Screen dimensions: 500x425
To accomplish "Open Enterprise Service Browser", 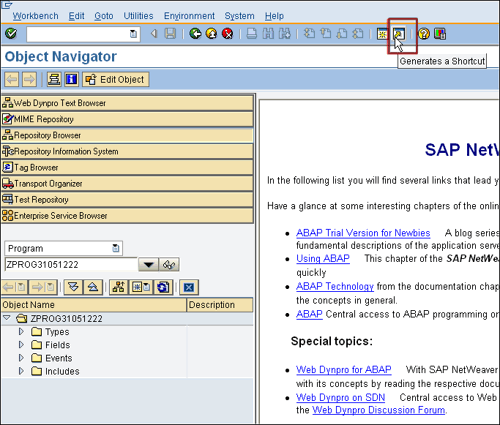I will coord(127,216).
